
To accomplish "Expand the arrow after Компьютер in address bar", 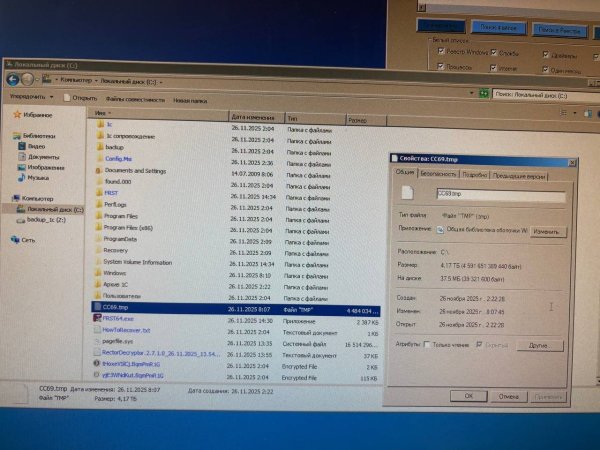I will point(96,80).
